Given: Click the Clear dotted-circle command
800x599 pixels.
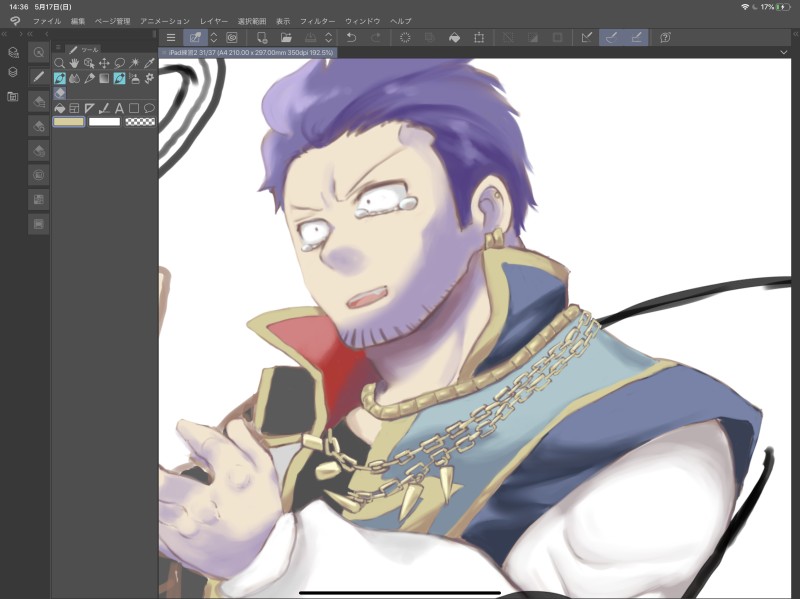Looking at the screenshot, I should 405,37.
